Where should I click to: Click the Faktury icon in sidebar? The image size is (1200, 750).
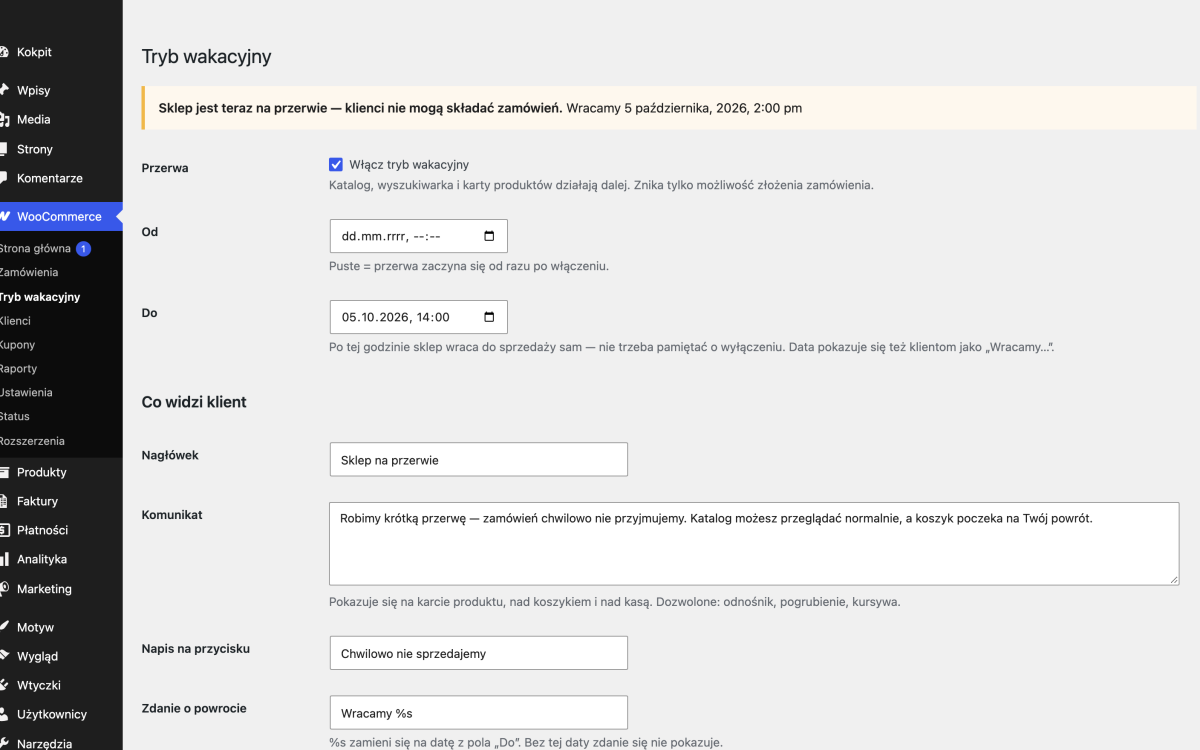[4, 501]
